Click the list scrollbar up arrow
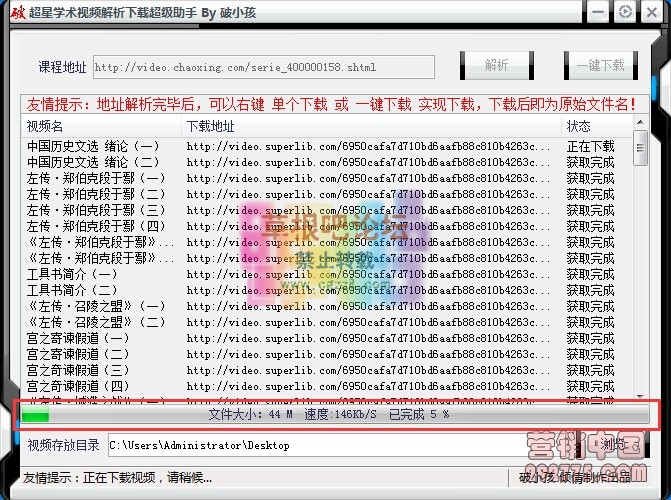Image resolution: width=671 pixels, height=500 pixels. click(x=640, y=122)
